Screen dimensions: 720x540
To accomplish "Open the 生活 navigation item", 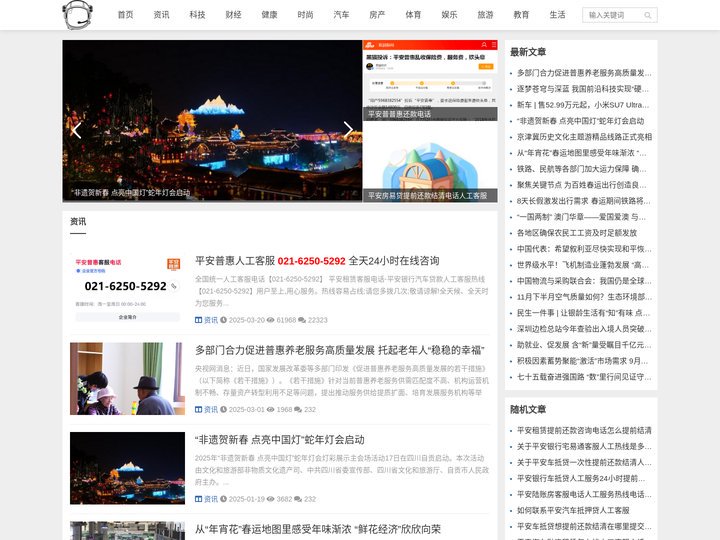I will (557, 15).
